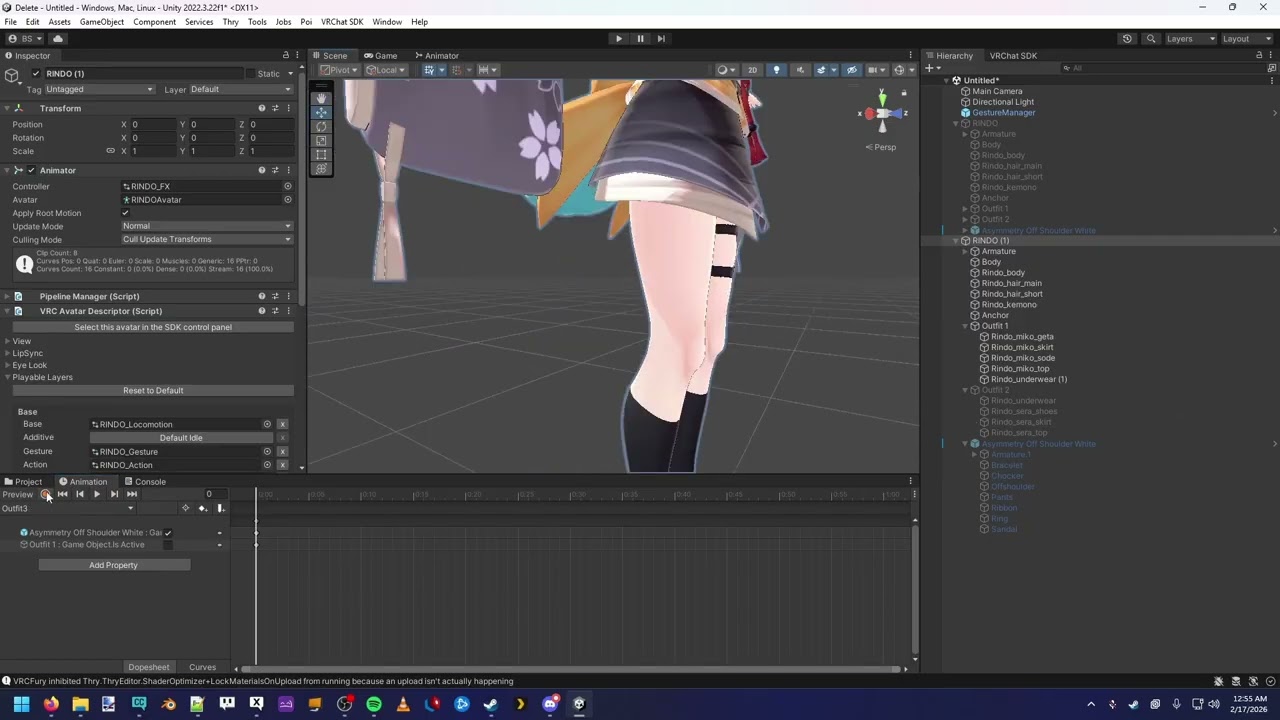Switch to the Game tab
Screen dimensions: 1280x720
tap(380, 56)
